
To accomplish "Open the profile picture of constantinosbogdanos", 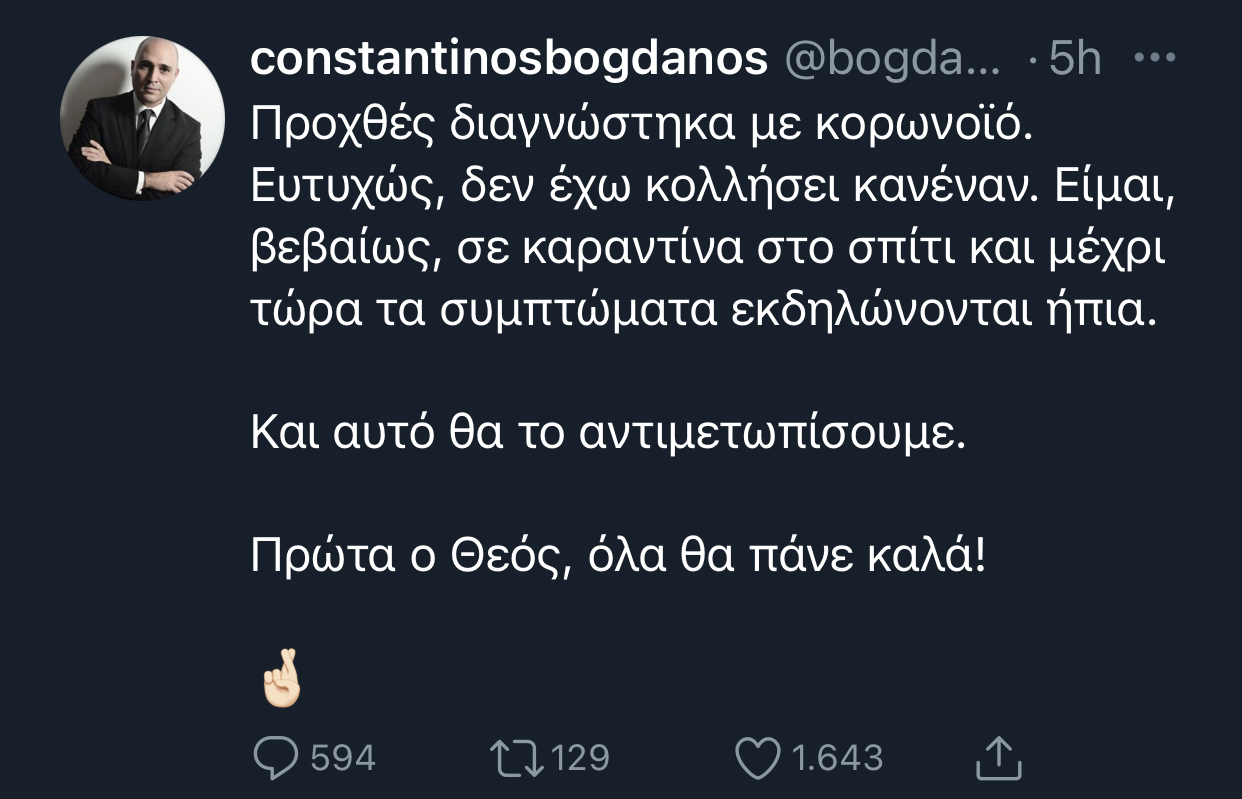I will click(x=142, y=120).
